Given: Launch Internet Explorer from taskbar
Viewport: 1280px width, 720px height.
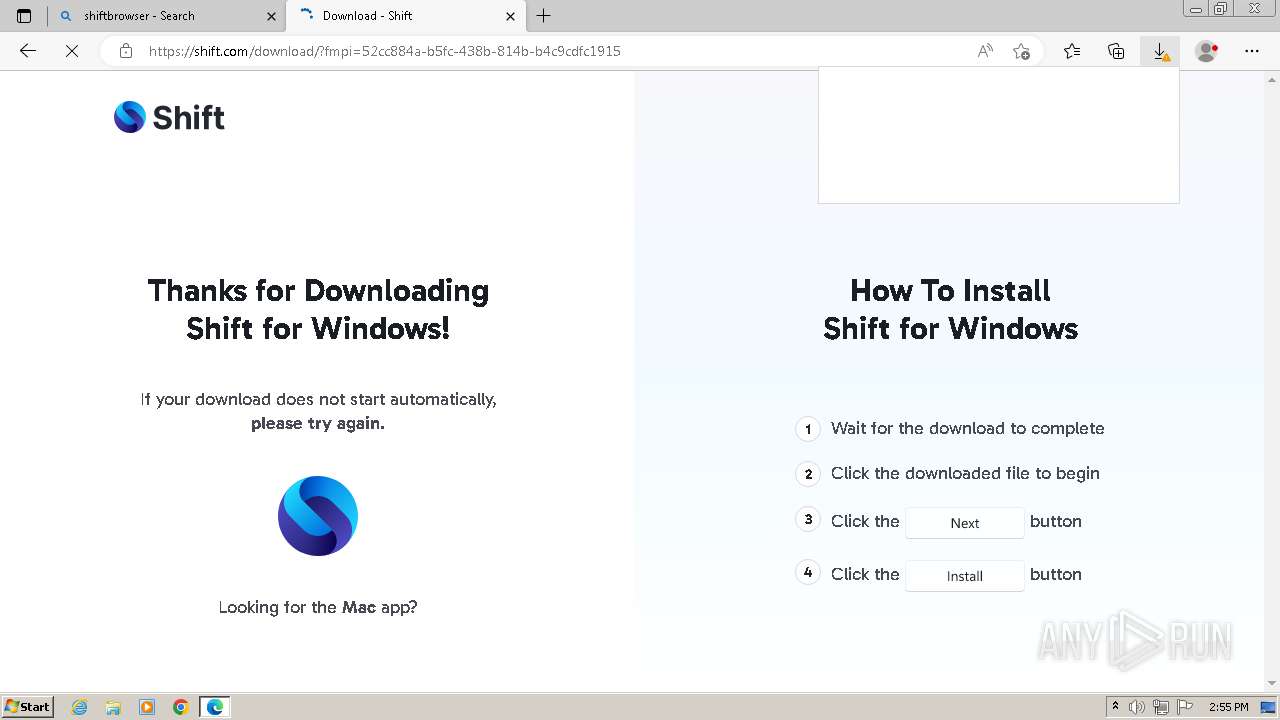Looking at the screenshot, I should coord(80,707).
